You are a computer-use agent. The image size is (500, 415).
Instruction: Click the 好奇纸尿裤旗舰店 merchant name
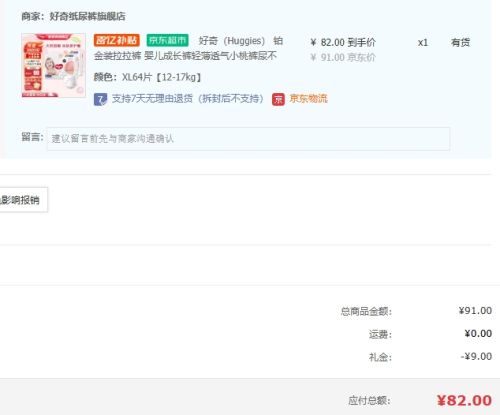click(x=87, y=16)
